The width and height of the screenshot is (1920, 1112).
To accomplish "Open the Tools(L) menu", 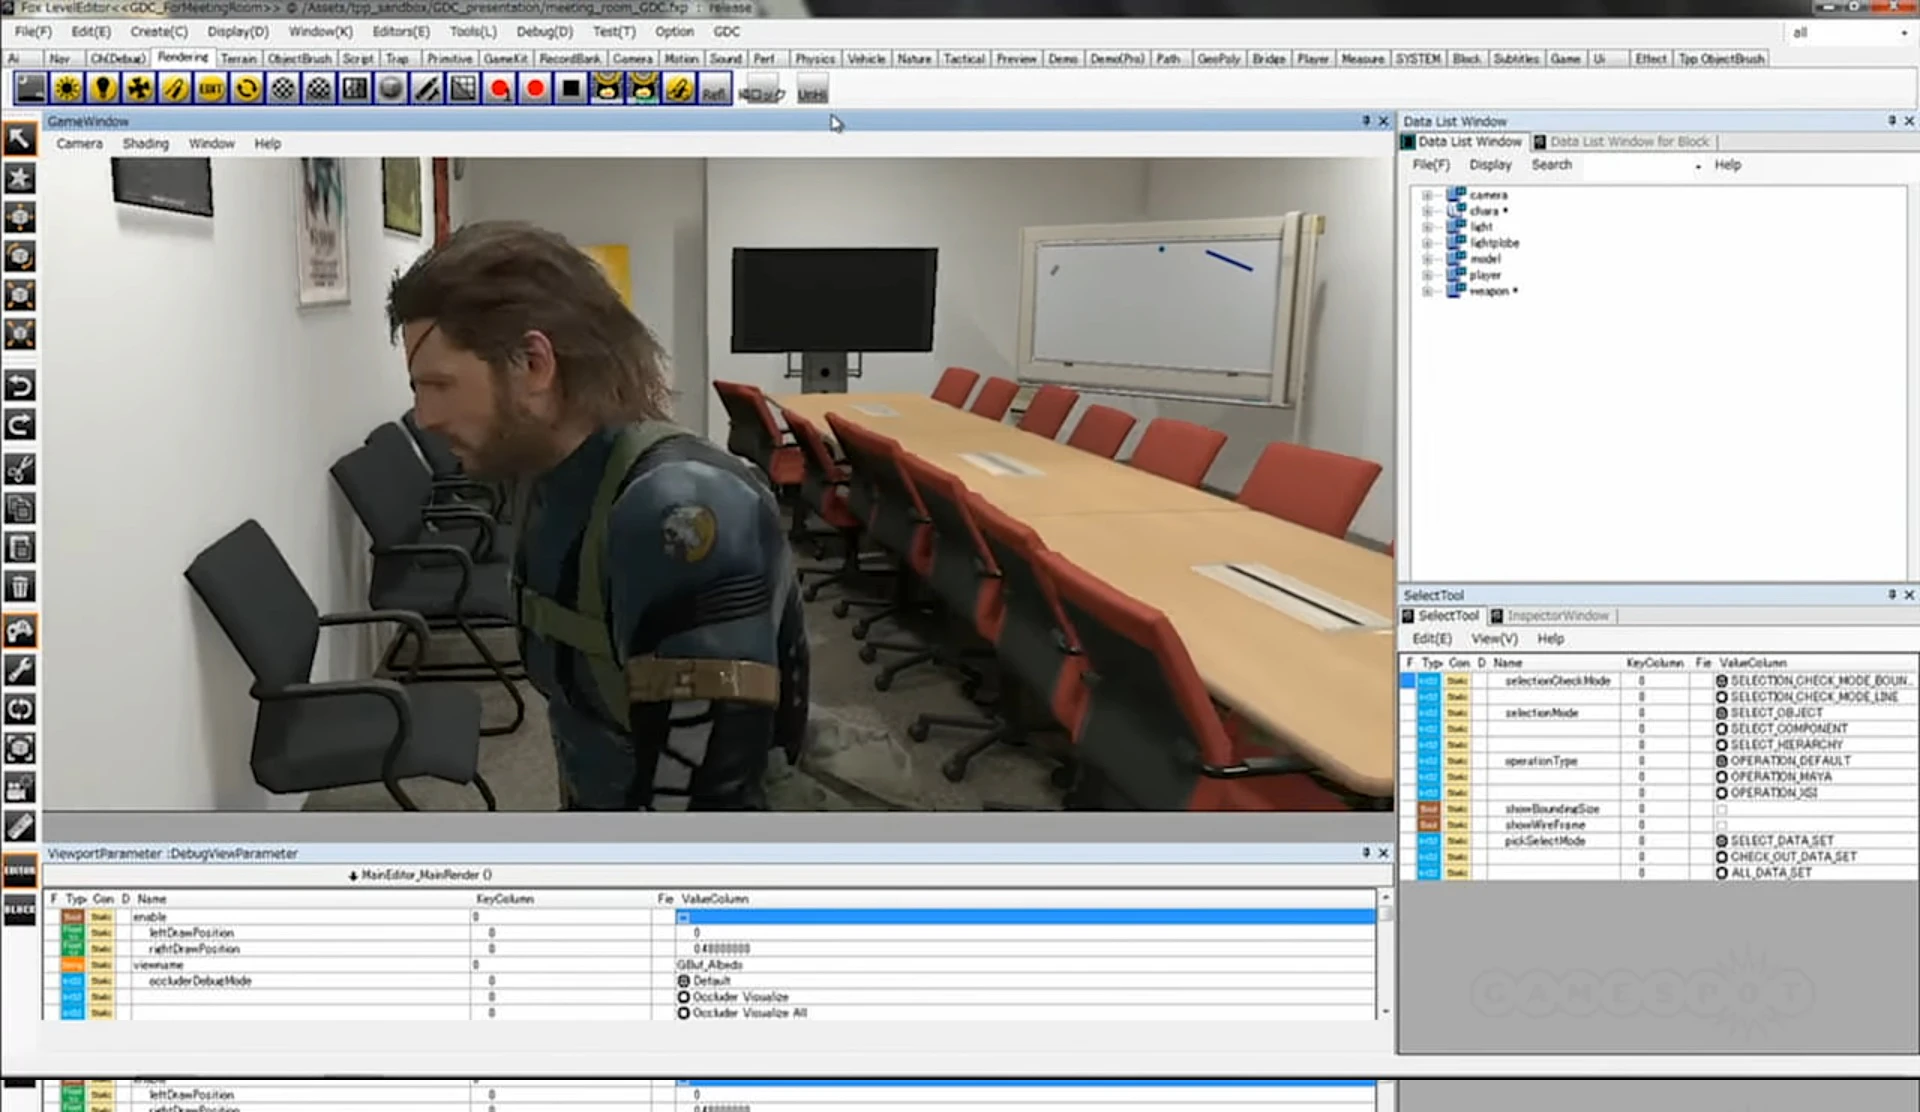I will pos(472,32).
